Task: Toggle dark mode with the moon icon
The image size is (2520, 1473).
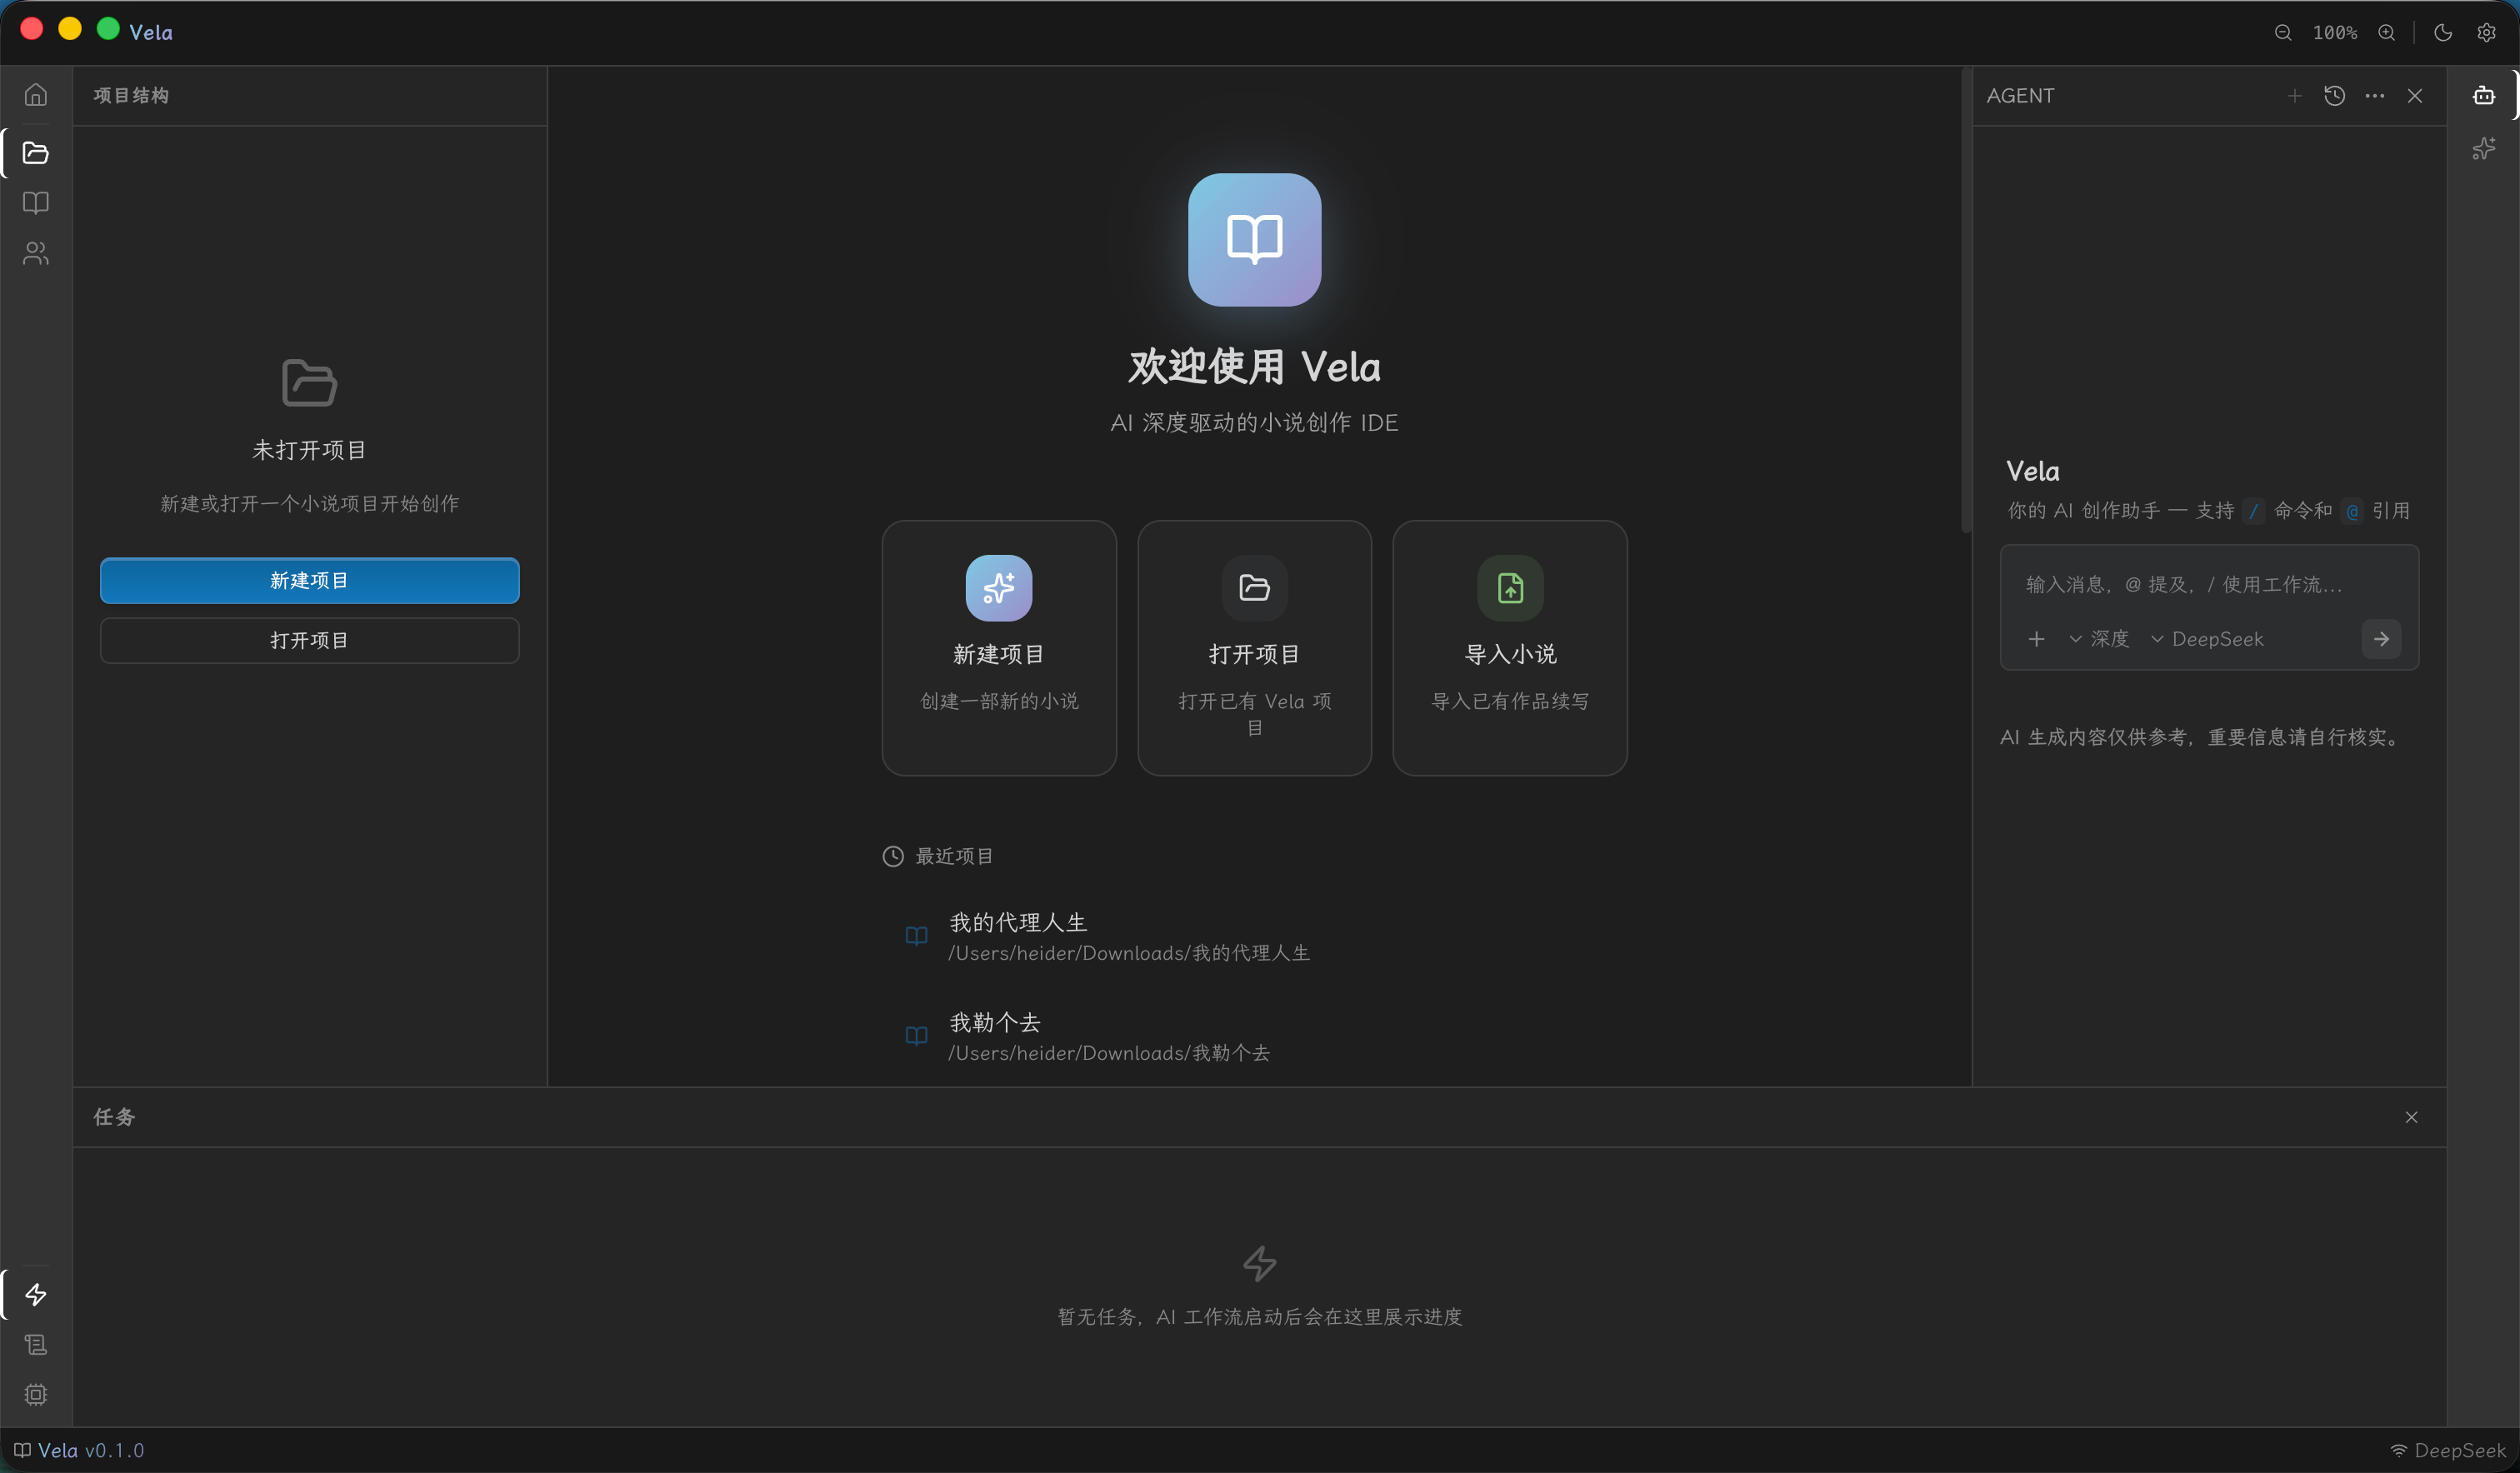Action: tap(2442, 32)
